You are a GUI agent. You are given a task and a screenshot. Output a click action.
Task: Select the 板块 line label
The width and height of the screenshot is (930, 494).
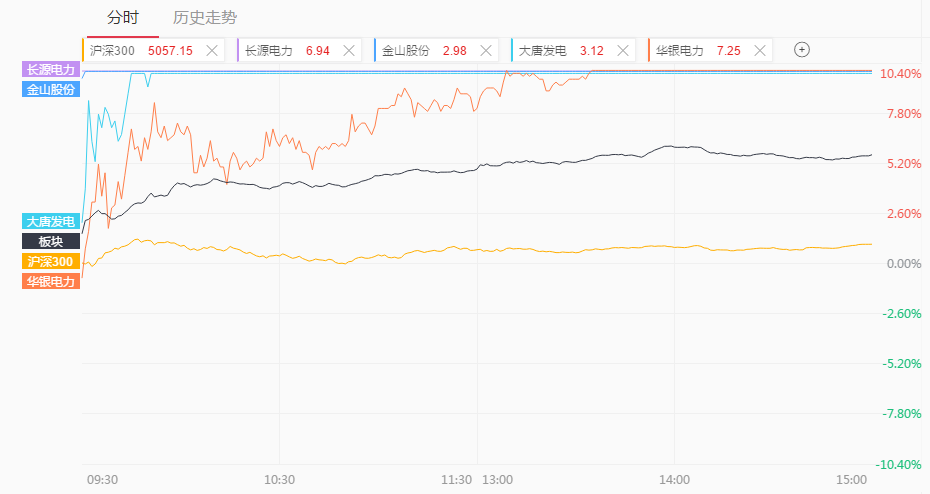coord(50,241)
